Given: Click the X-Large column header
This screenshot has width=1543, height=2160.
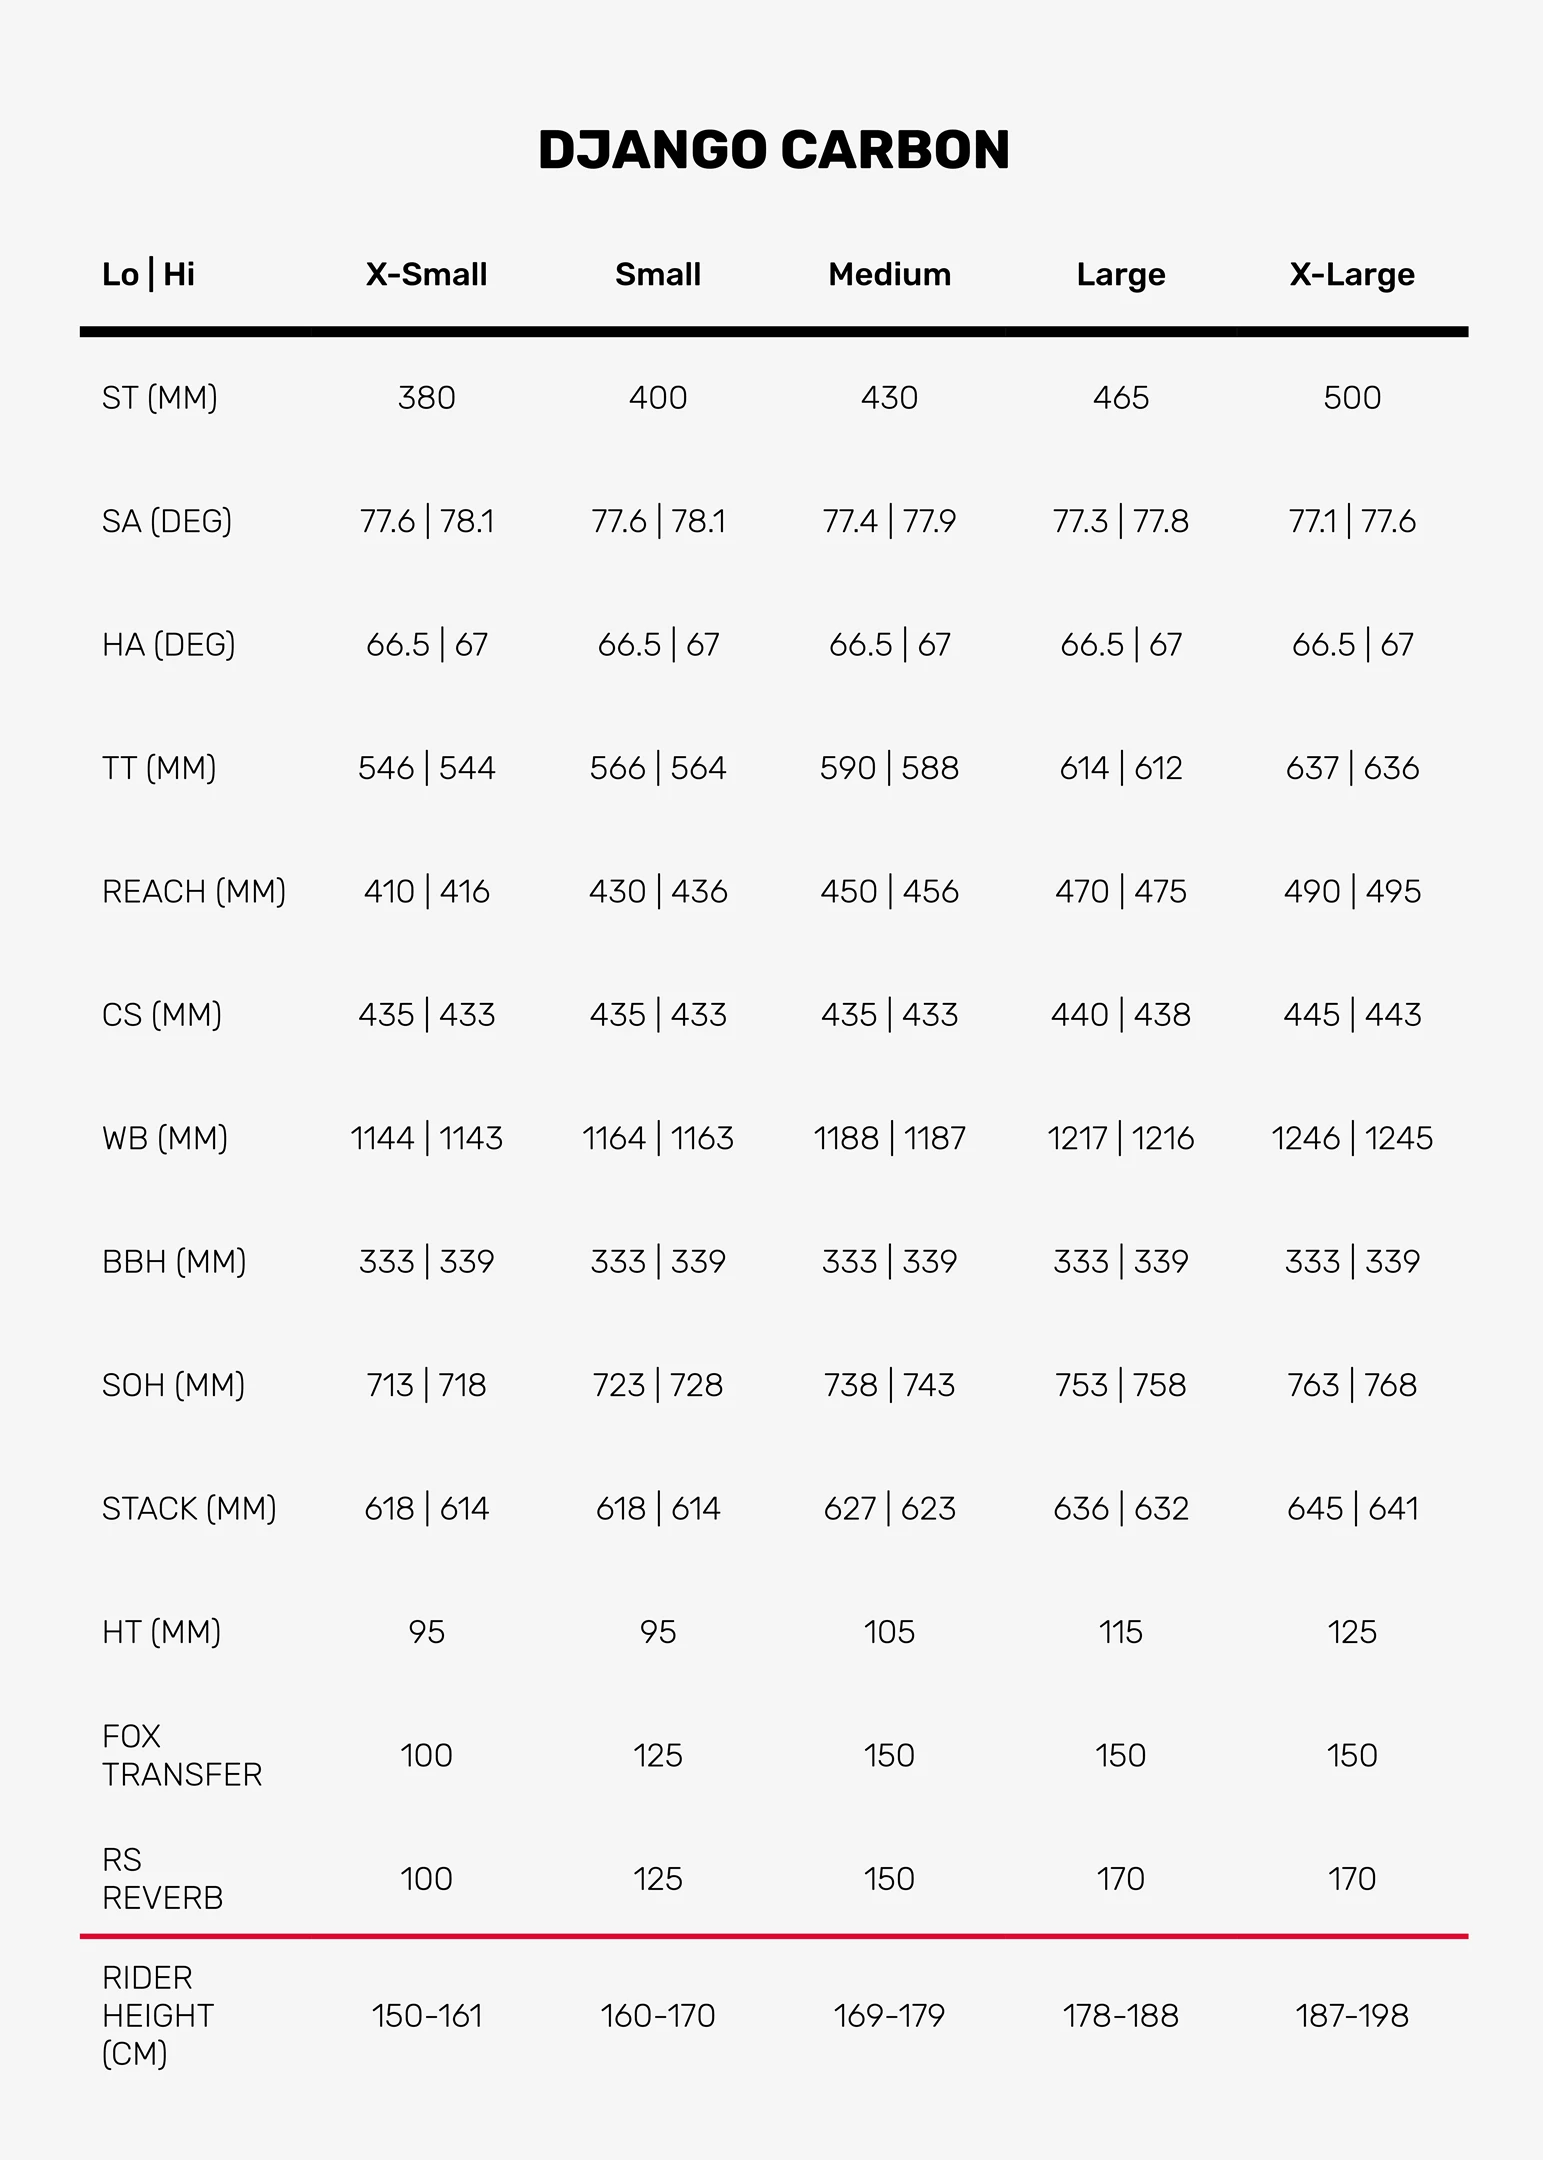Looking at the screenshot, I should tap(1351, 274).
